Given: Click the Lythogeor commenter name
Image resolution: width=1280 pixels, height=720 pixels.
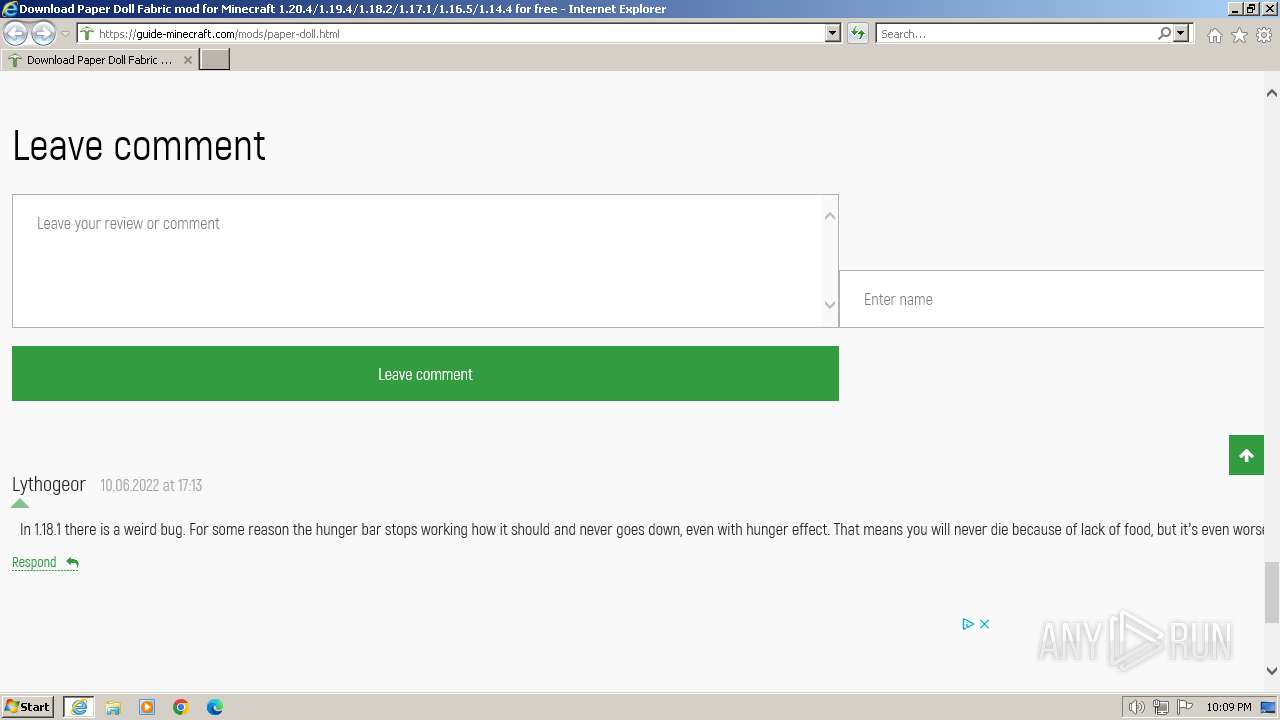Looking at the screenshot, I should 49,484.
